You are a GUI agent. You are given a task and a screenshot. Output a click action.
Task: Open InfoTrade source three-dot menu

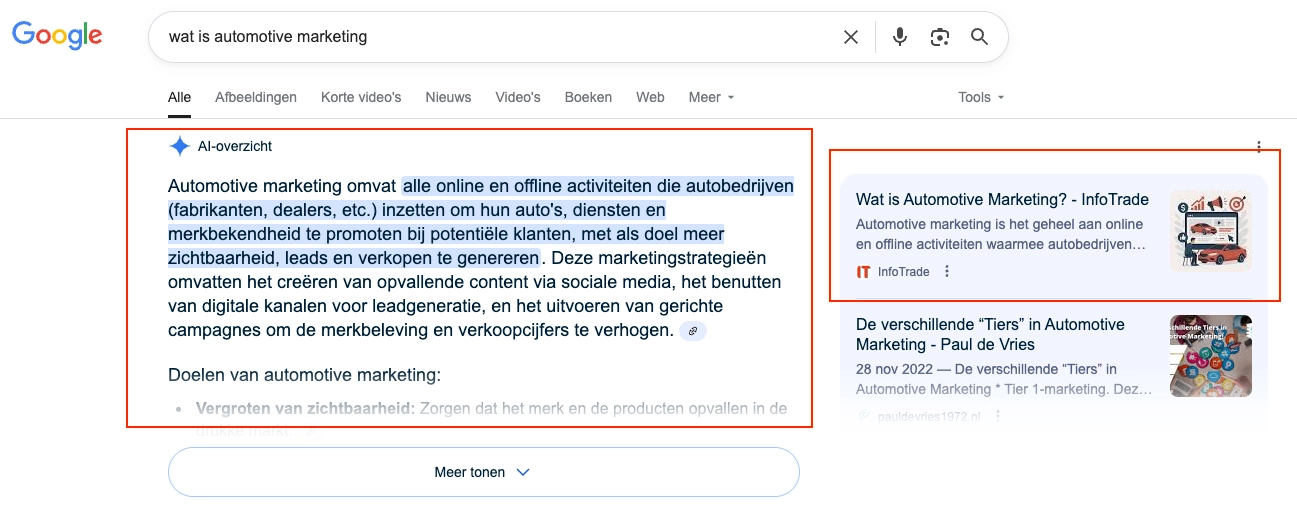(947, 271)
